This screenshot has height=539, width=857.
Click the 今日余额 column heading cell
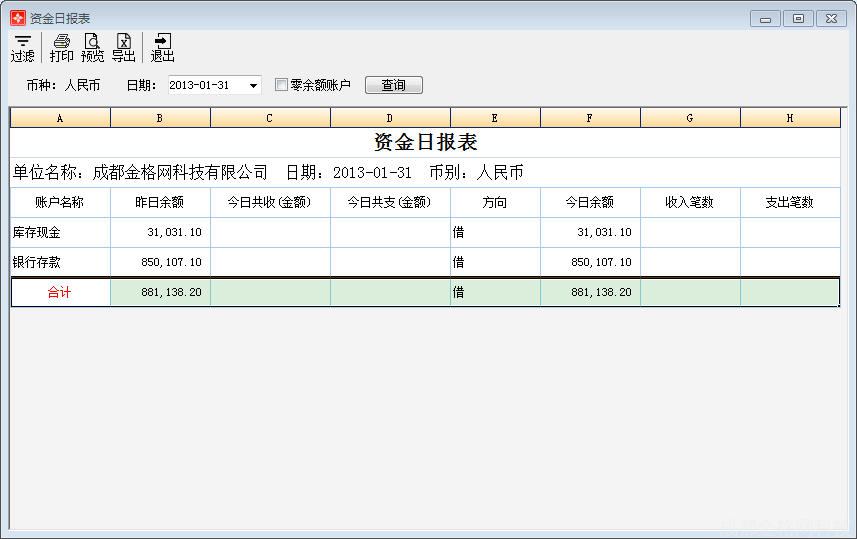[x=590, y=202]
